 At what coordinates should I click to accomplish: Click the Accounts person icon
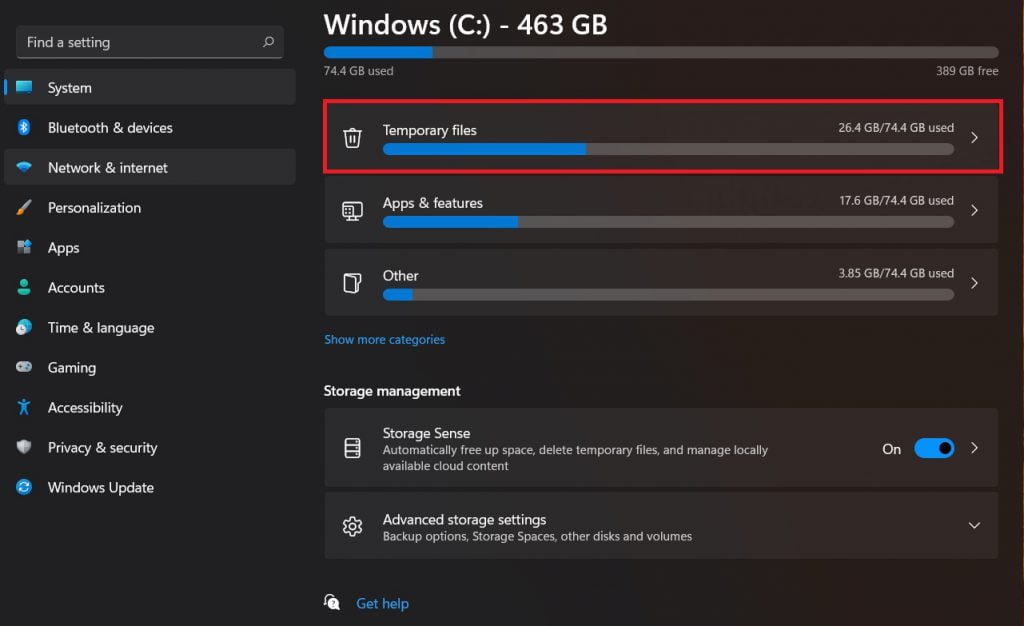(24, 287)
